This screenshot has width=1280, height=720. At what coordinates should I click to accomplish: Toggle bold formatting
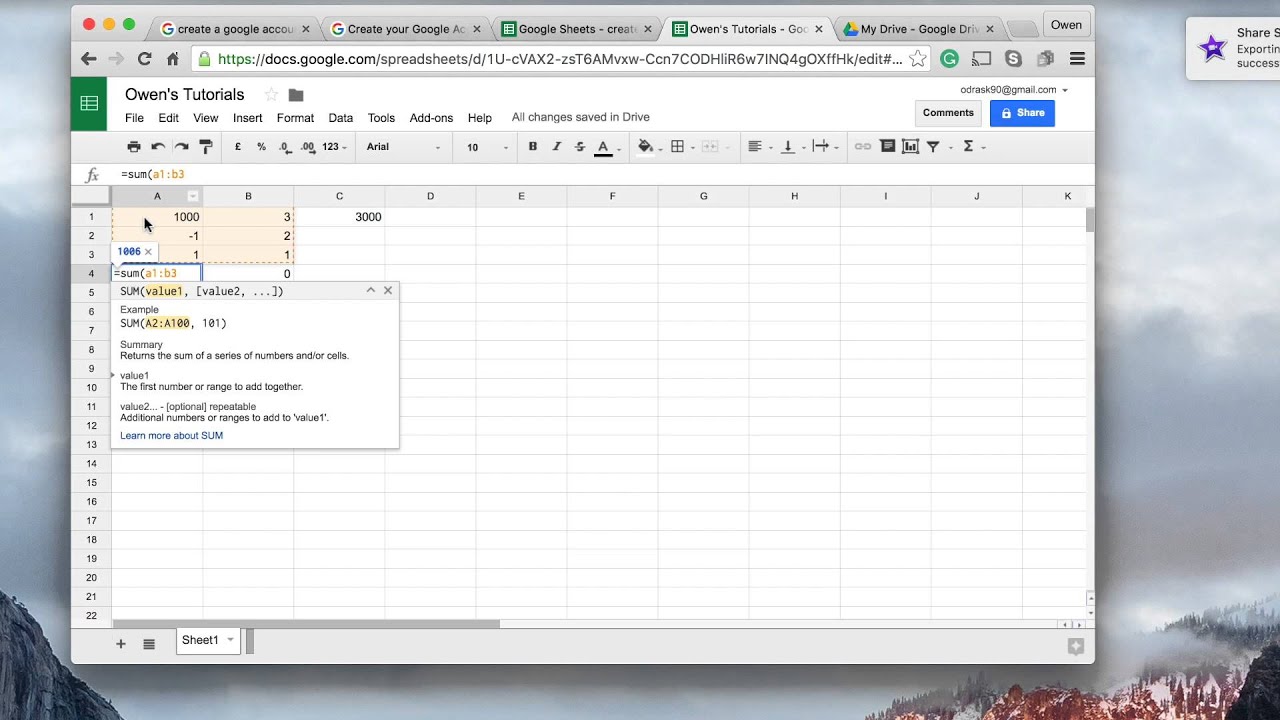(533, 147)
